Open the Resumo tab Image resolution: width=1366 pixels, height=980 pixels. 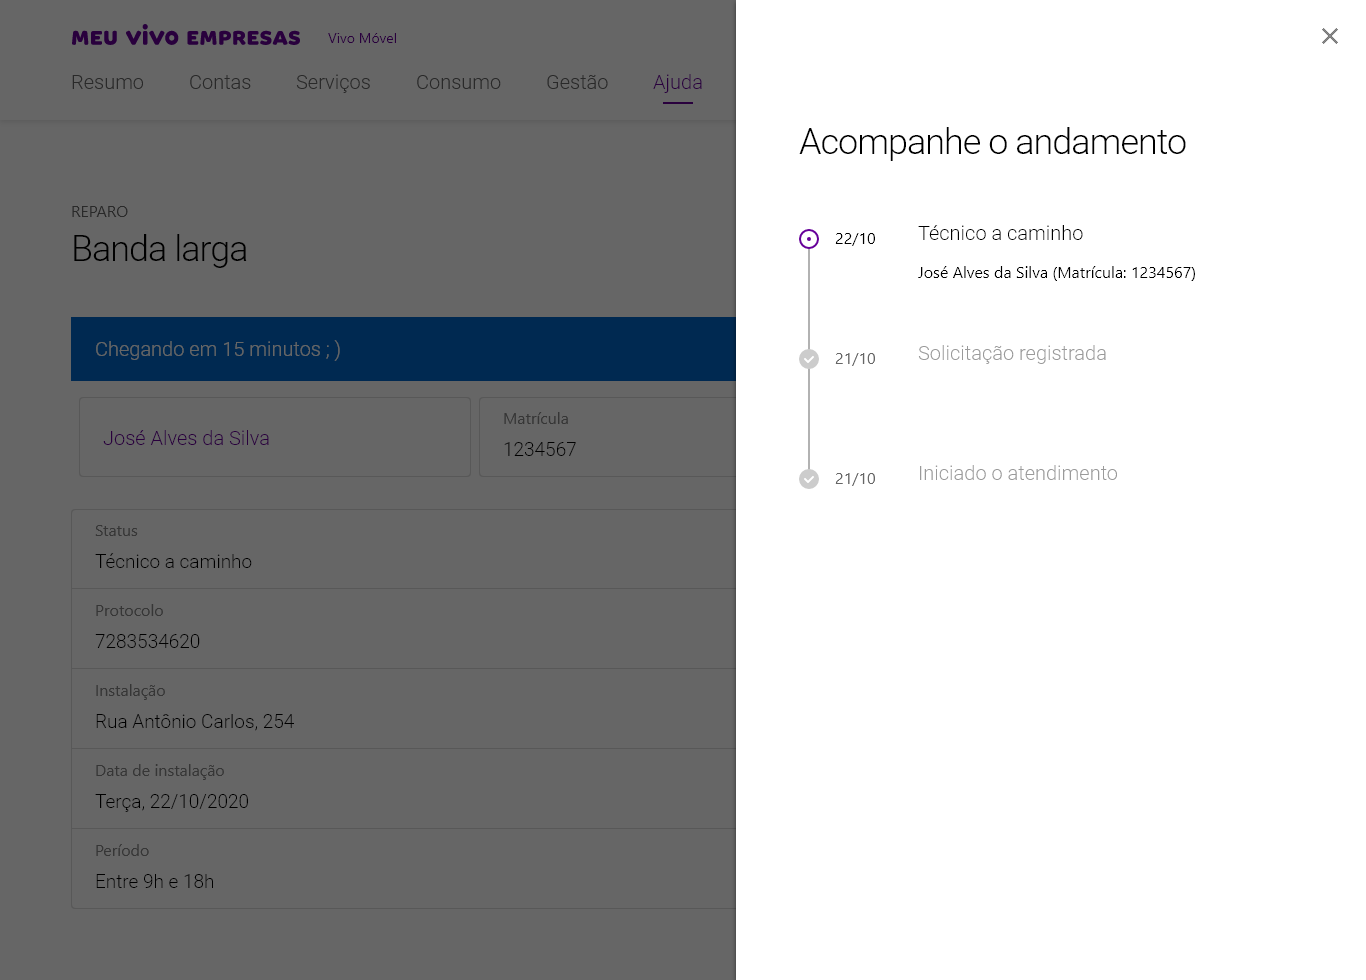(x=107, y=83)
